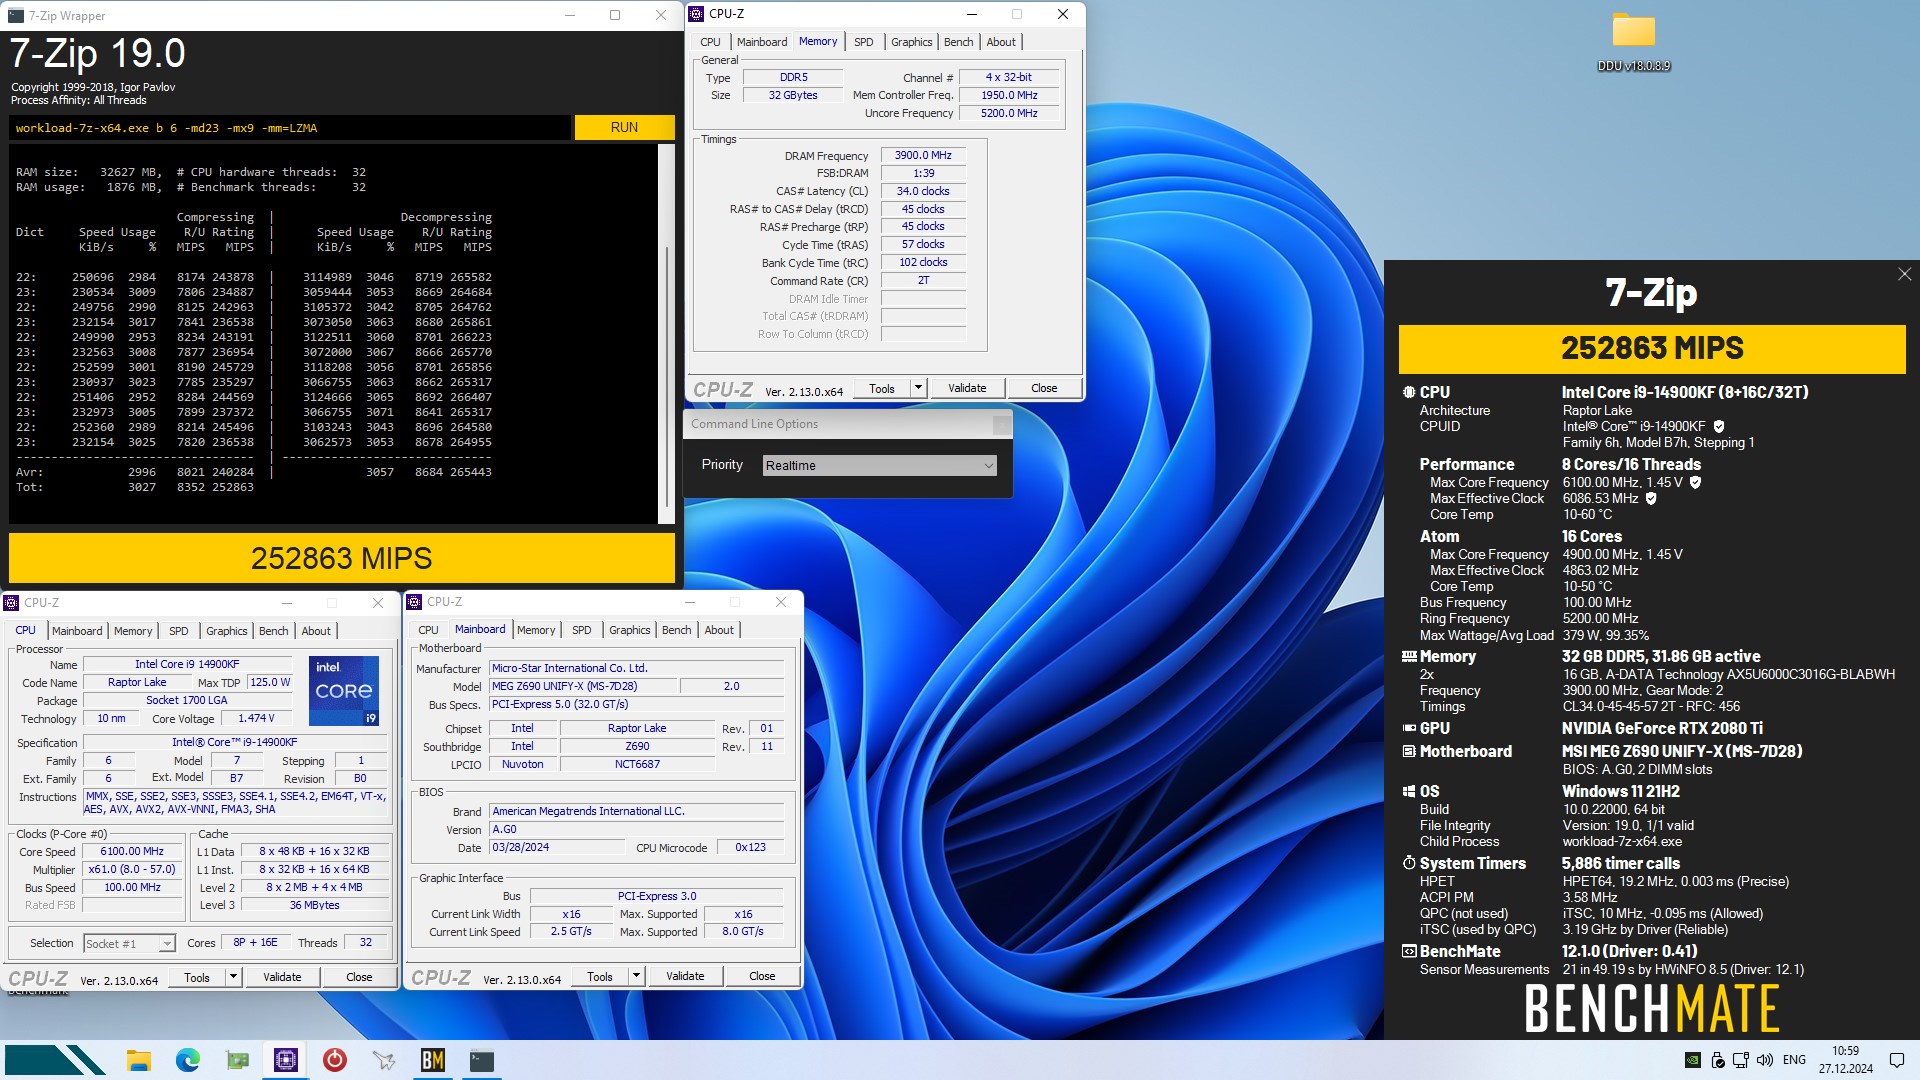The width and height of the screenshot is (1920, 1080).
Task: Open the DDU v18.0.8.9 desktop folder
Action: (1634, 42)
